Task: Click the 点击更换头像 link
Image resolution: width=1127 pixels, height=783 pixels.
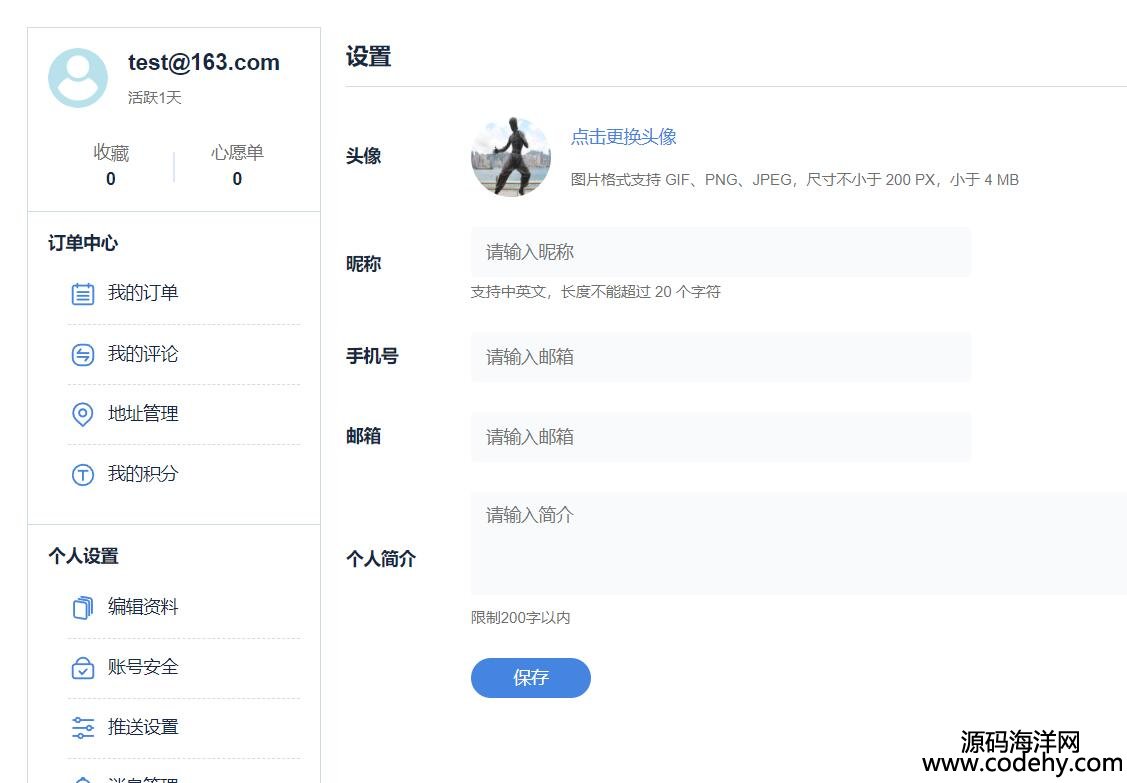Action: click(623, 137)
